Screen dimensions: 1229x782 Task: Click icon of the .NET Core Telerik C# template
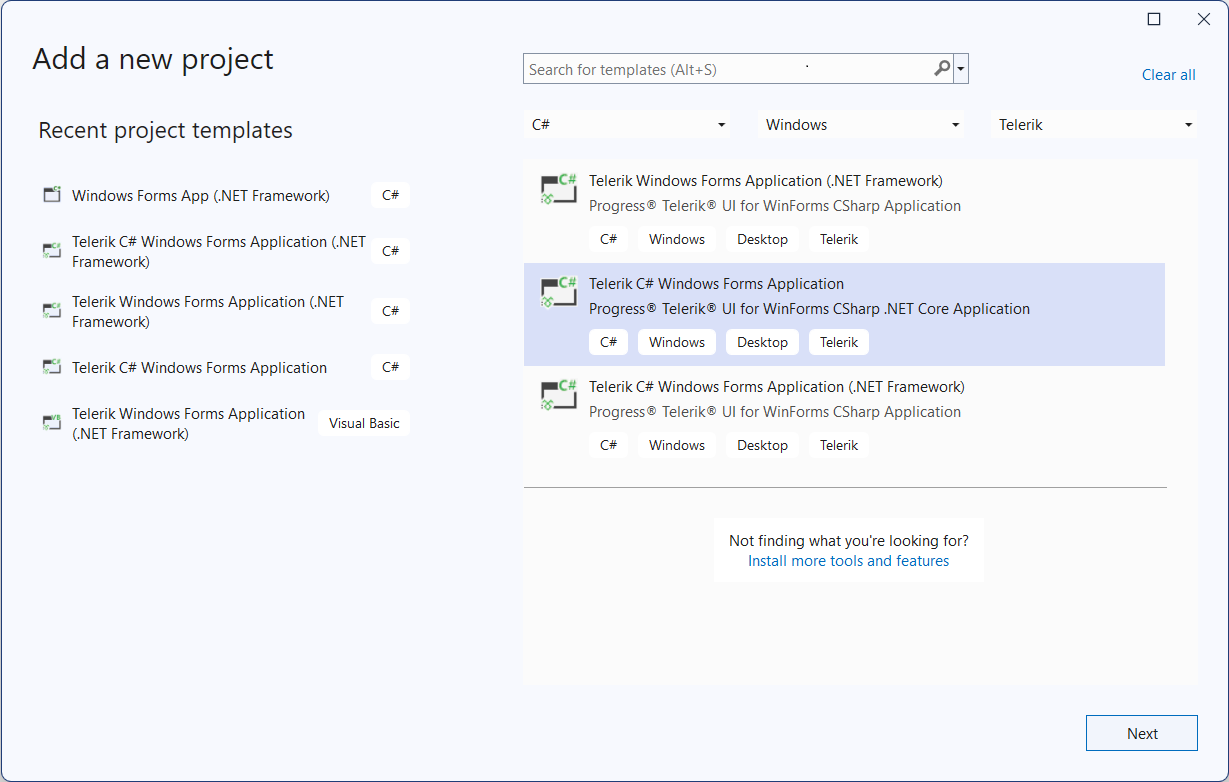coord(558,292)
